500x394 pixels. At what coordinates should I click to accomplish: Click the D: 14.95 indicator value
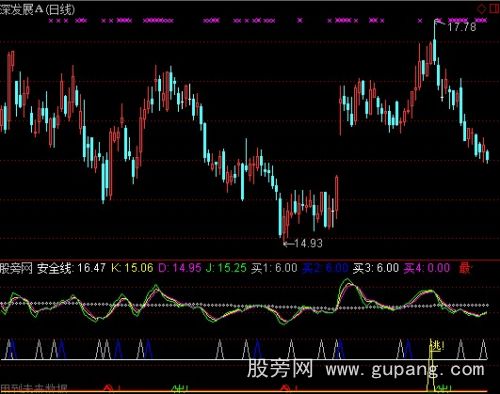coord(180,268)
